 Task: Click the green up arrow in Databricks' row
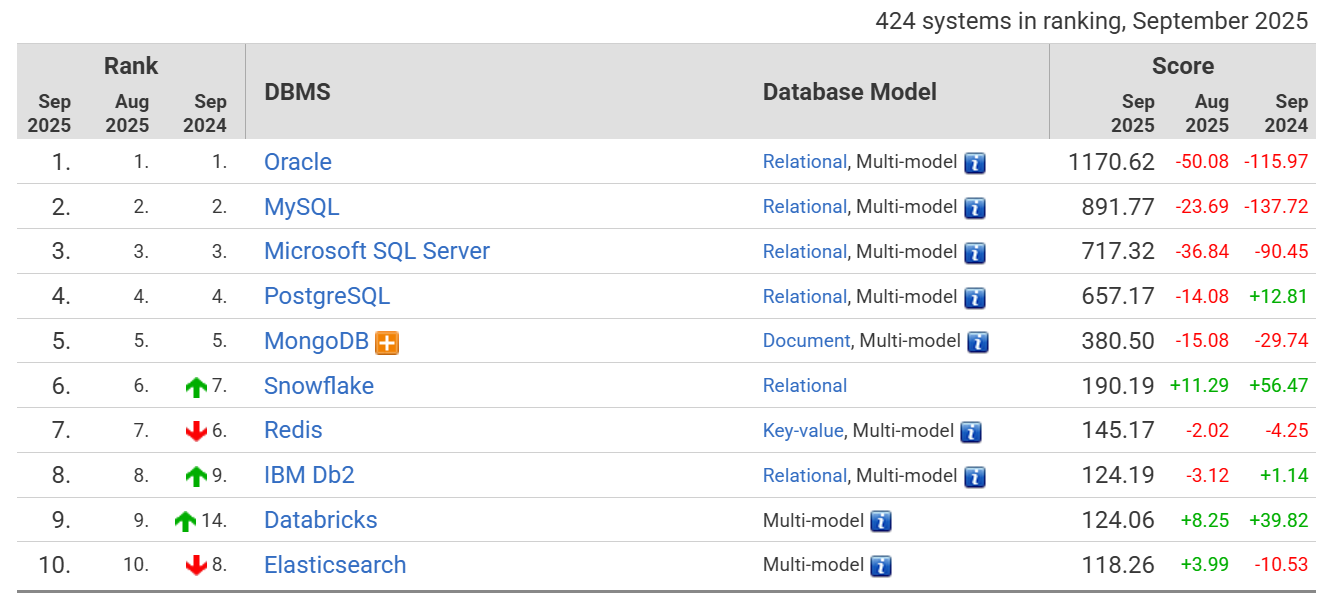pyautogui.click(x=185, y=521)
